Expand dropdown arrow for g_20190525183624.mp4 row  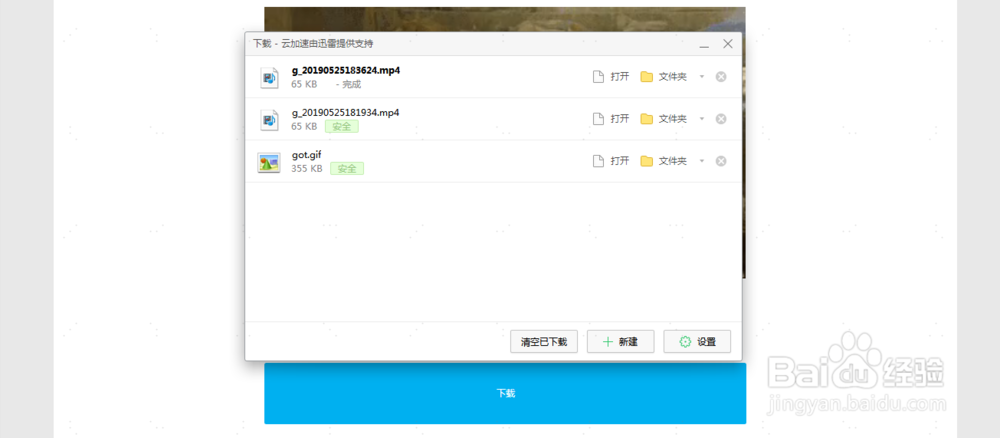click(702, 77)
